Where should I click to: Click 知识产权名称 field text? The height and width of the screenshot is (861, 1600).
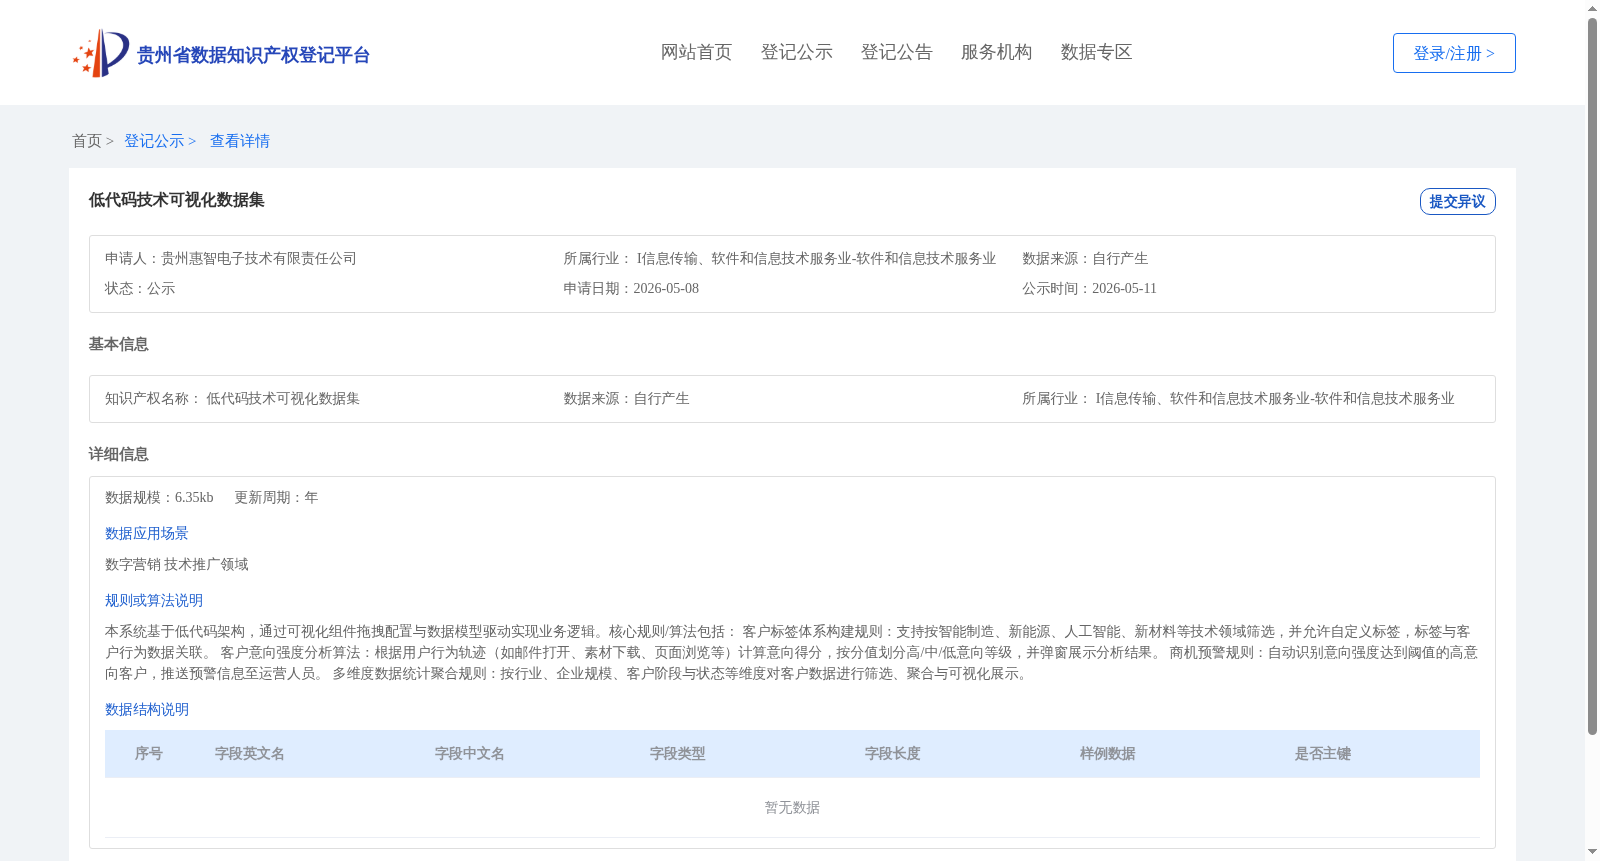pyautogui.click(x=232, y=398)
